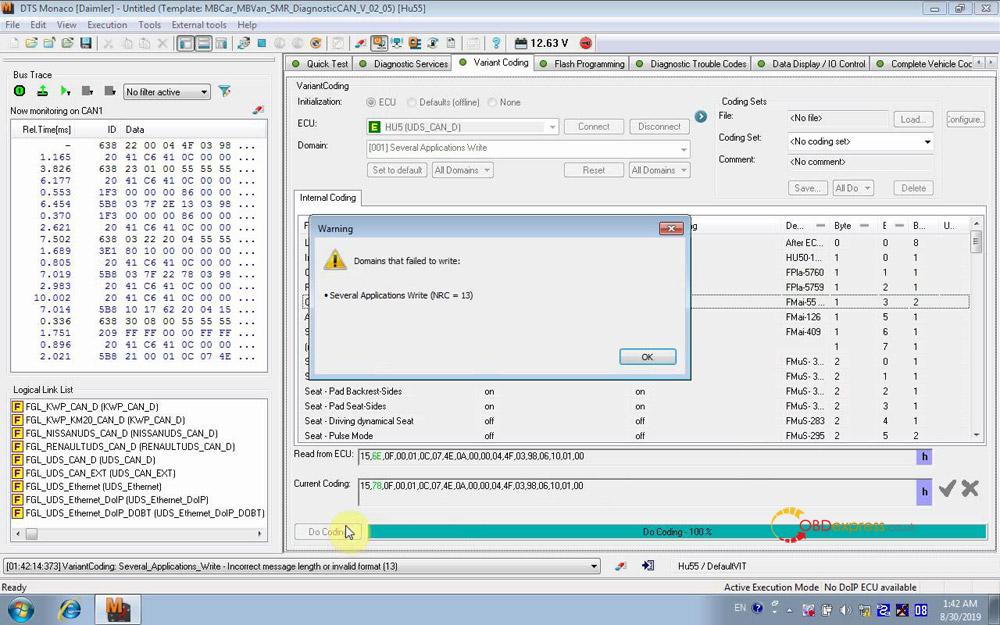This screenshot has width=1000, height=625.
Task: Click the eraser icon above the Bus Trace table
Action: [258, 110]
